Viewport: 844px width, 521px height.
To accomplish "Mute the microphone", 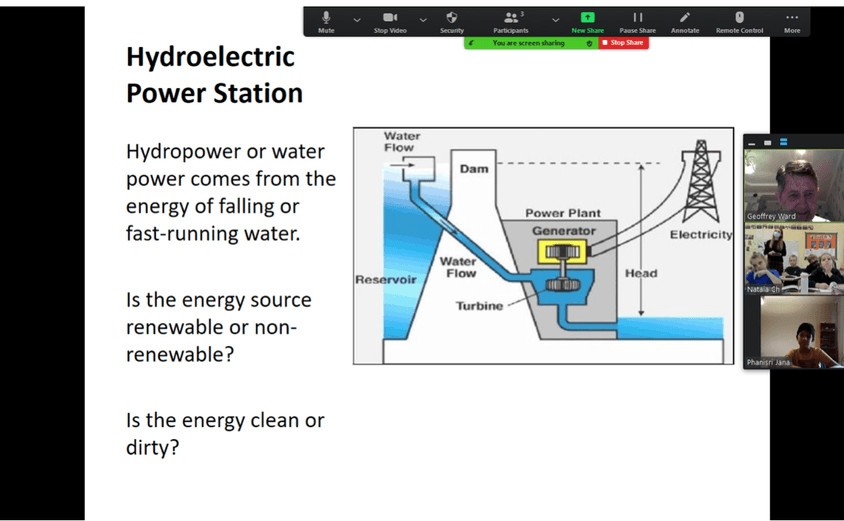I will (x=326, y=20).
